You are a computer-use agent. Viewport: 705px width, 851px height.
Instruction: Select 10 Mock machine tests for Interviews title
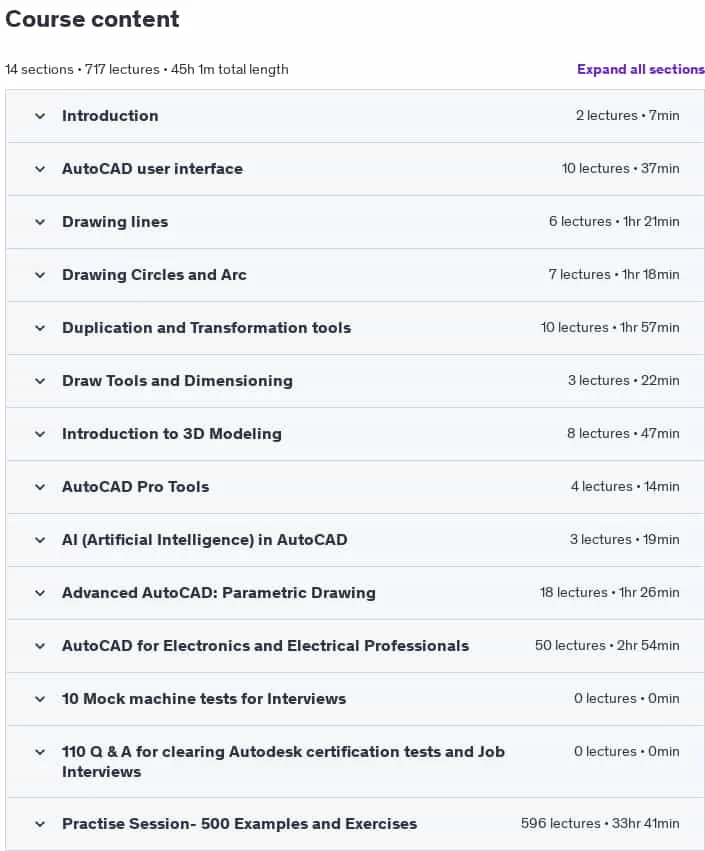point(204,698)
